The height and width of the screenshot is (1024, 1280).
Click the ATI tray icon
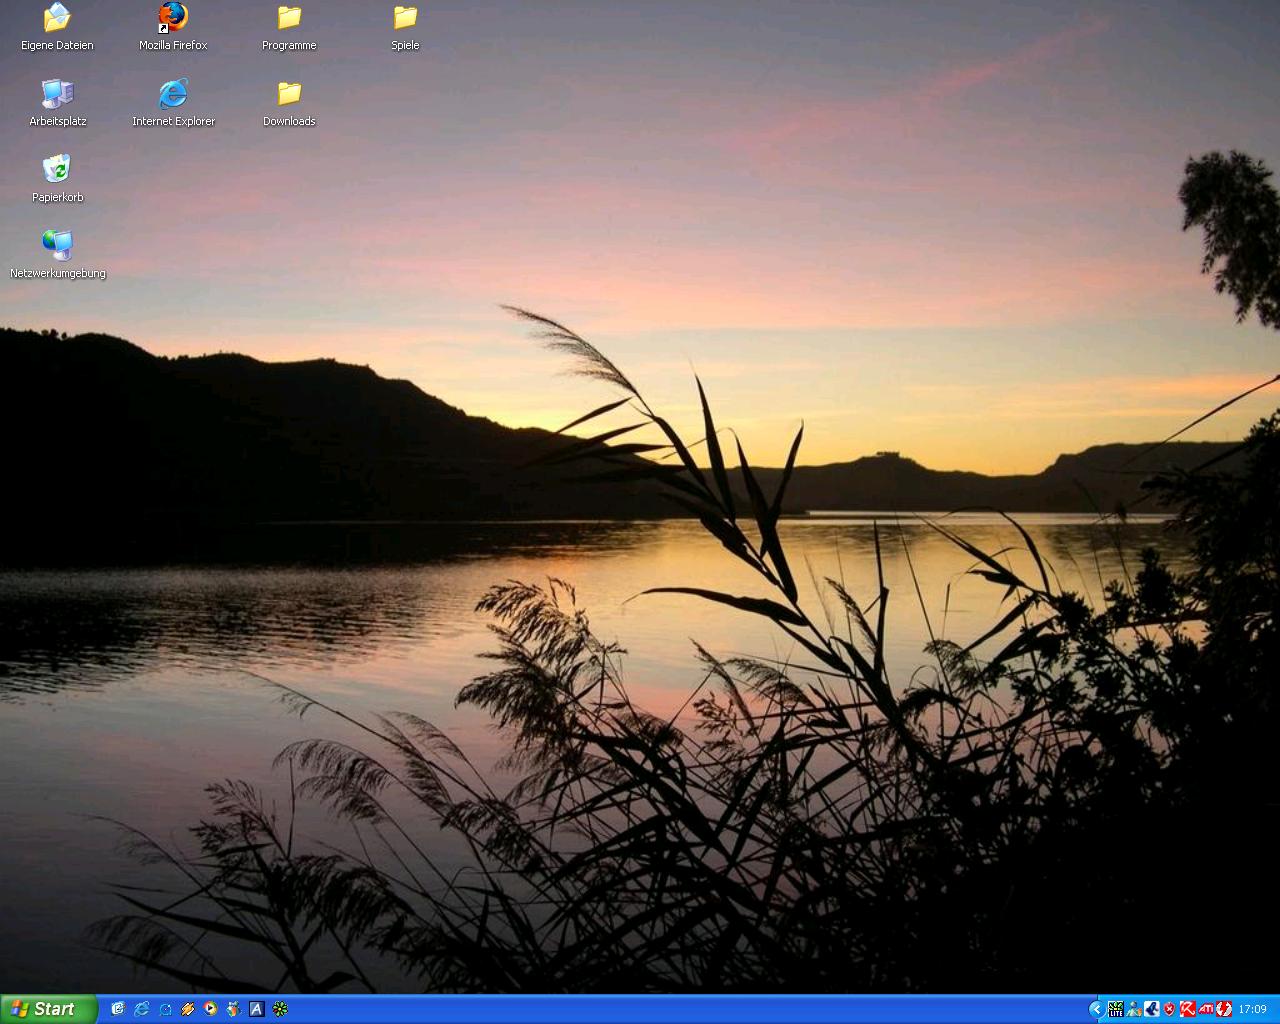pos(1206,1009)
